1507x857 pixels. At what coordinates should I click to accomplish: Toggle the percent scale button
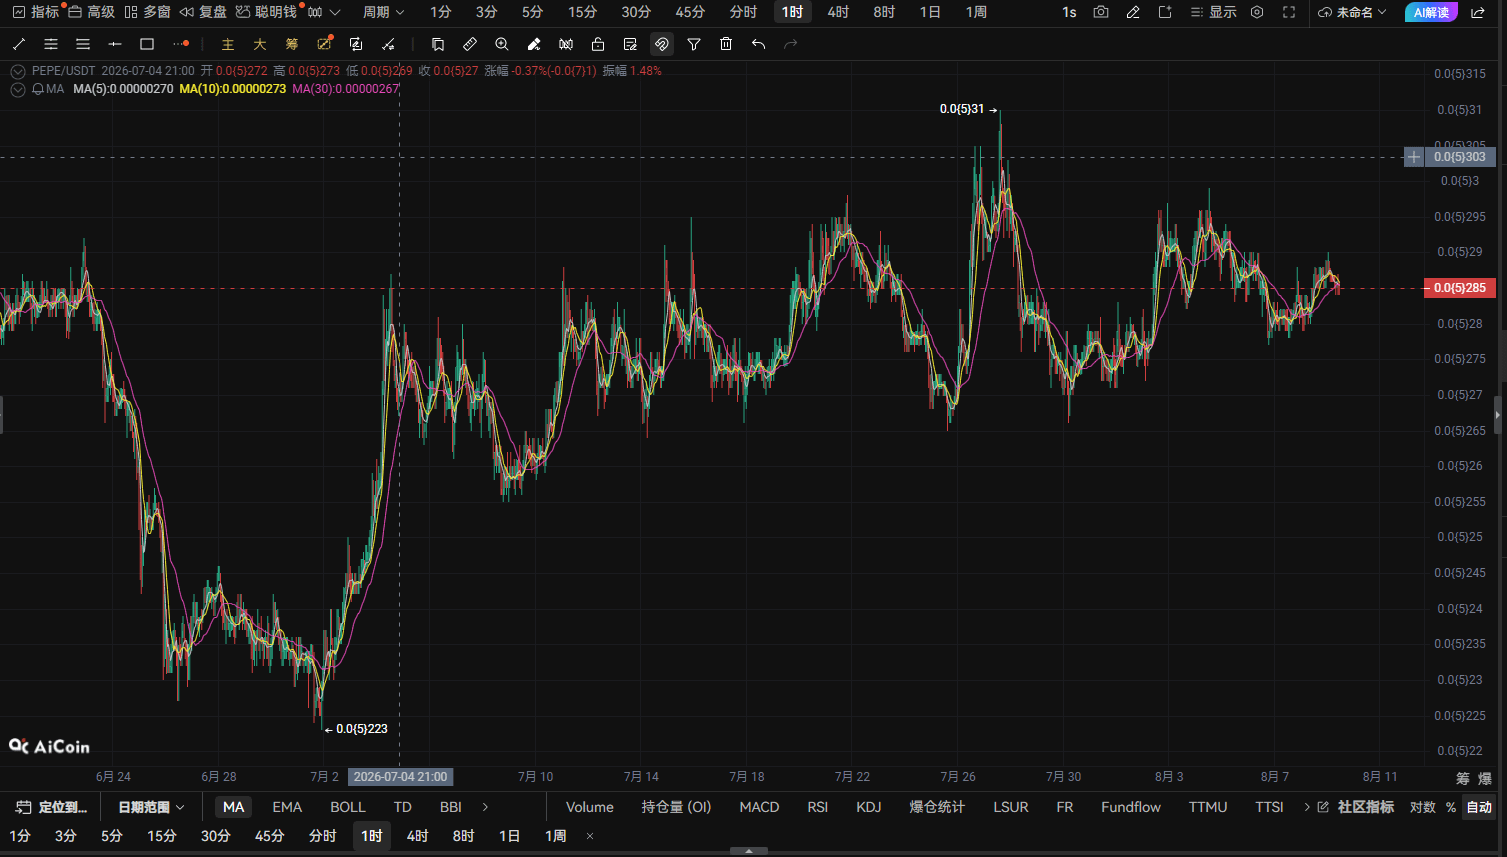pos(1451,807)
